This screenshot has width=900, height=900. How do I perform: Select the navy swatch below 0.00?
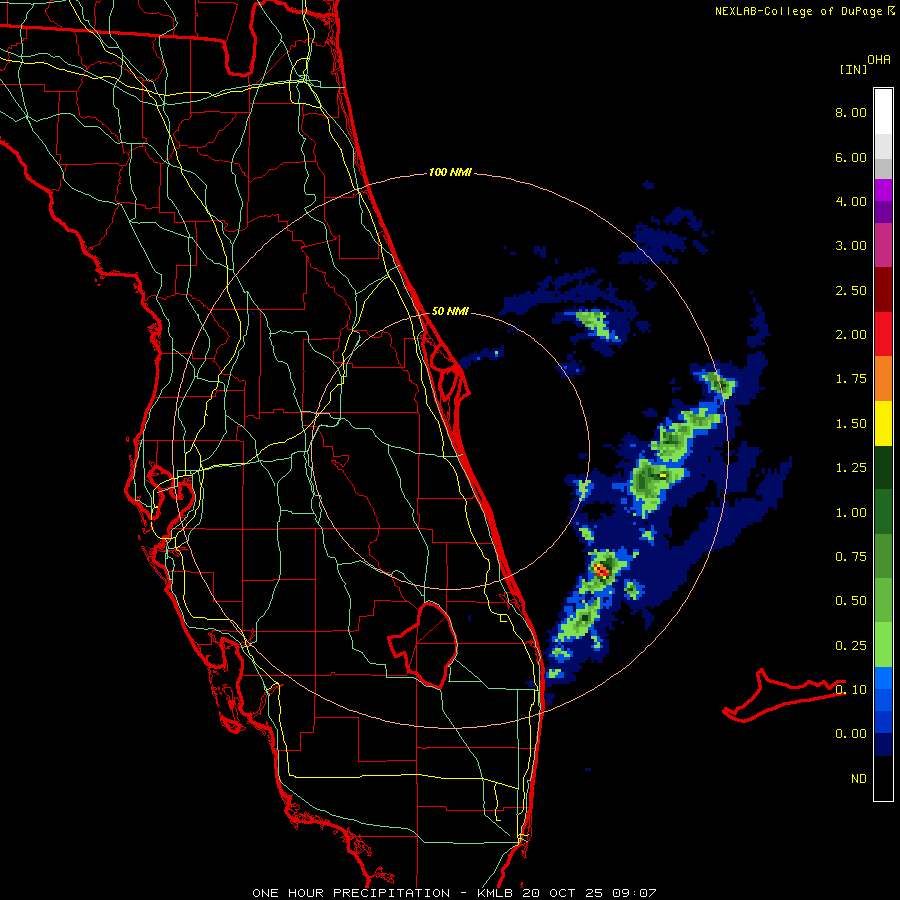(883, 745)
